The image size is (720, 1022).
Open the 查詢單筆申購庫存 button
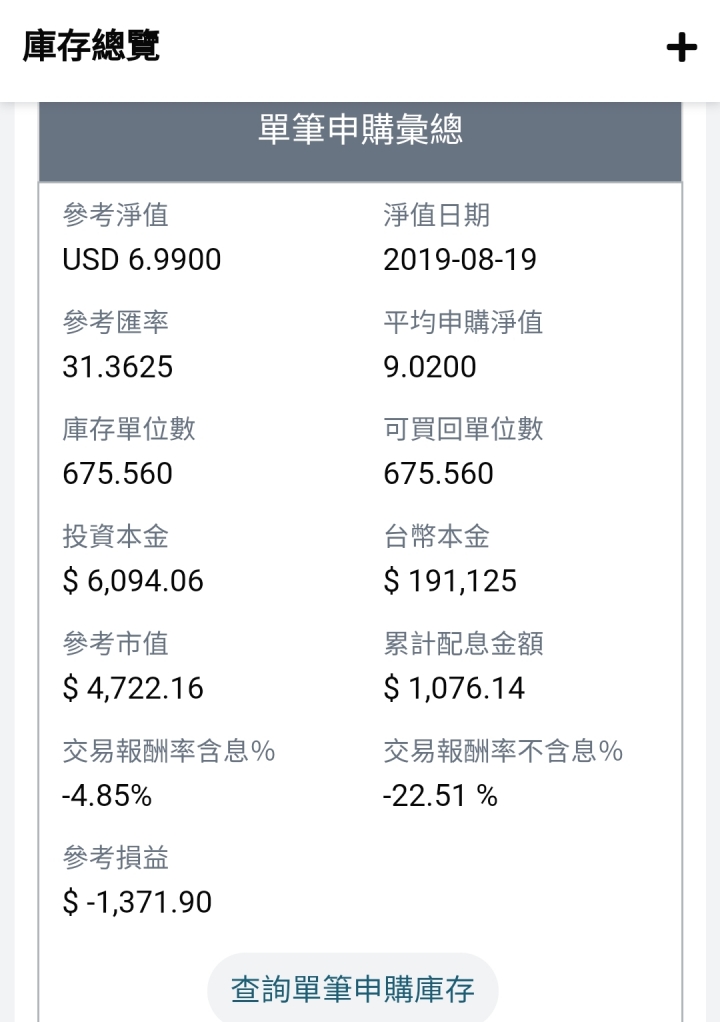353,989
